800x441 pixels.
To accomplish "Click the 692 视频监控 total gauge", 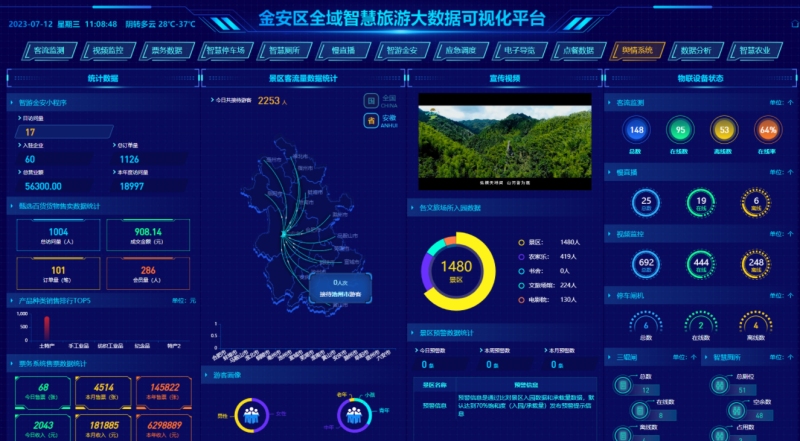I will 646,263.
